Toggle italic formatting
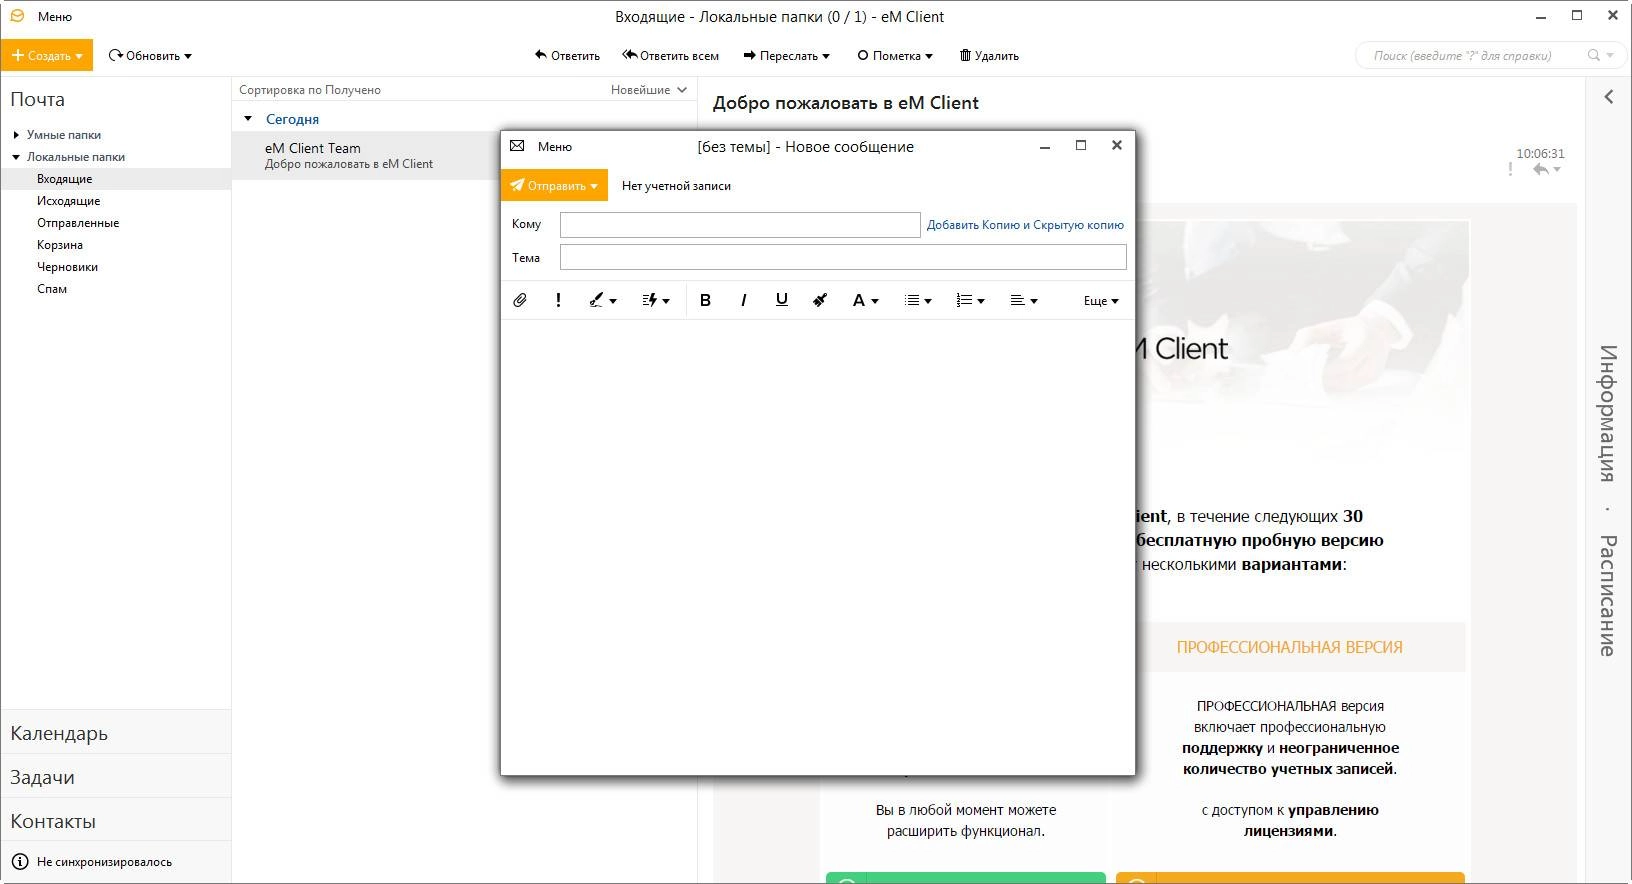Screen dimensions: 1632x884 pos(743,300)
